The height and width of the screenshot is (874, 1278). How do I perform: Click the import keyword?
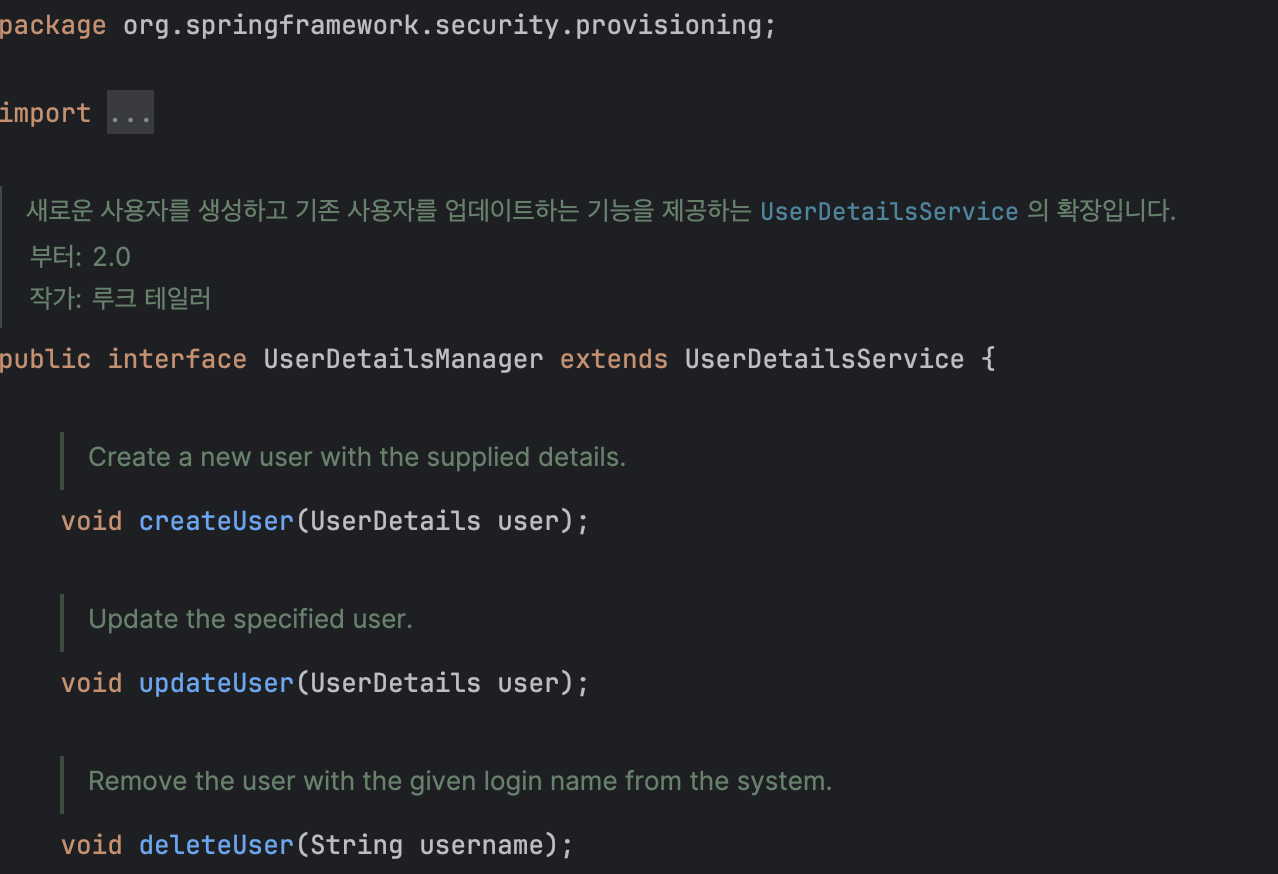(x=45, y=113)
